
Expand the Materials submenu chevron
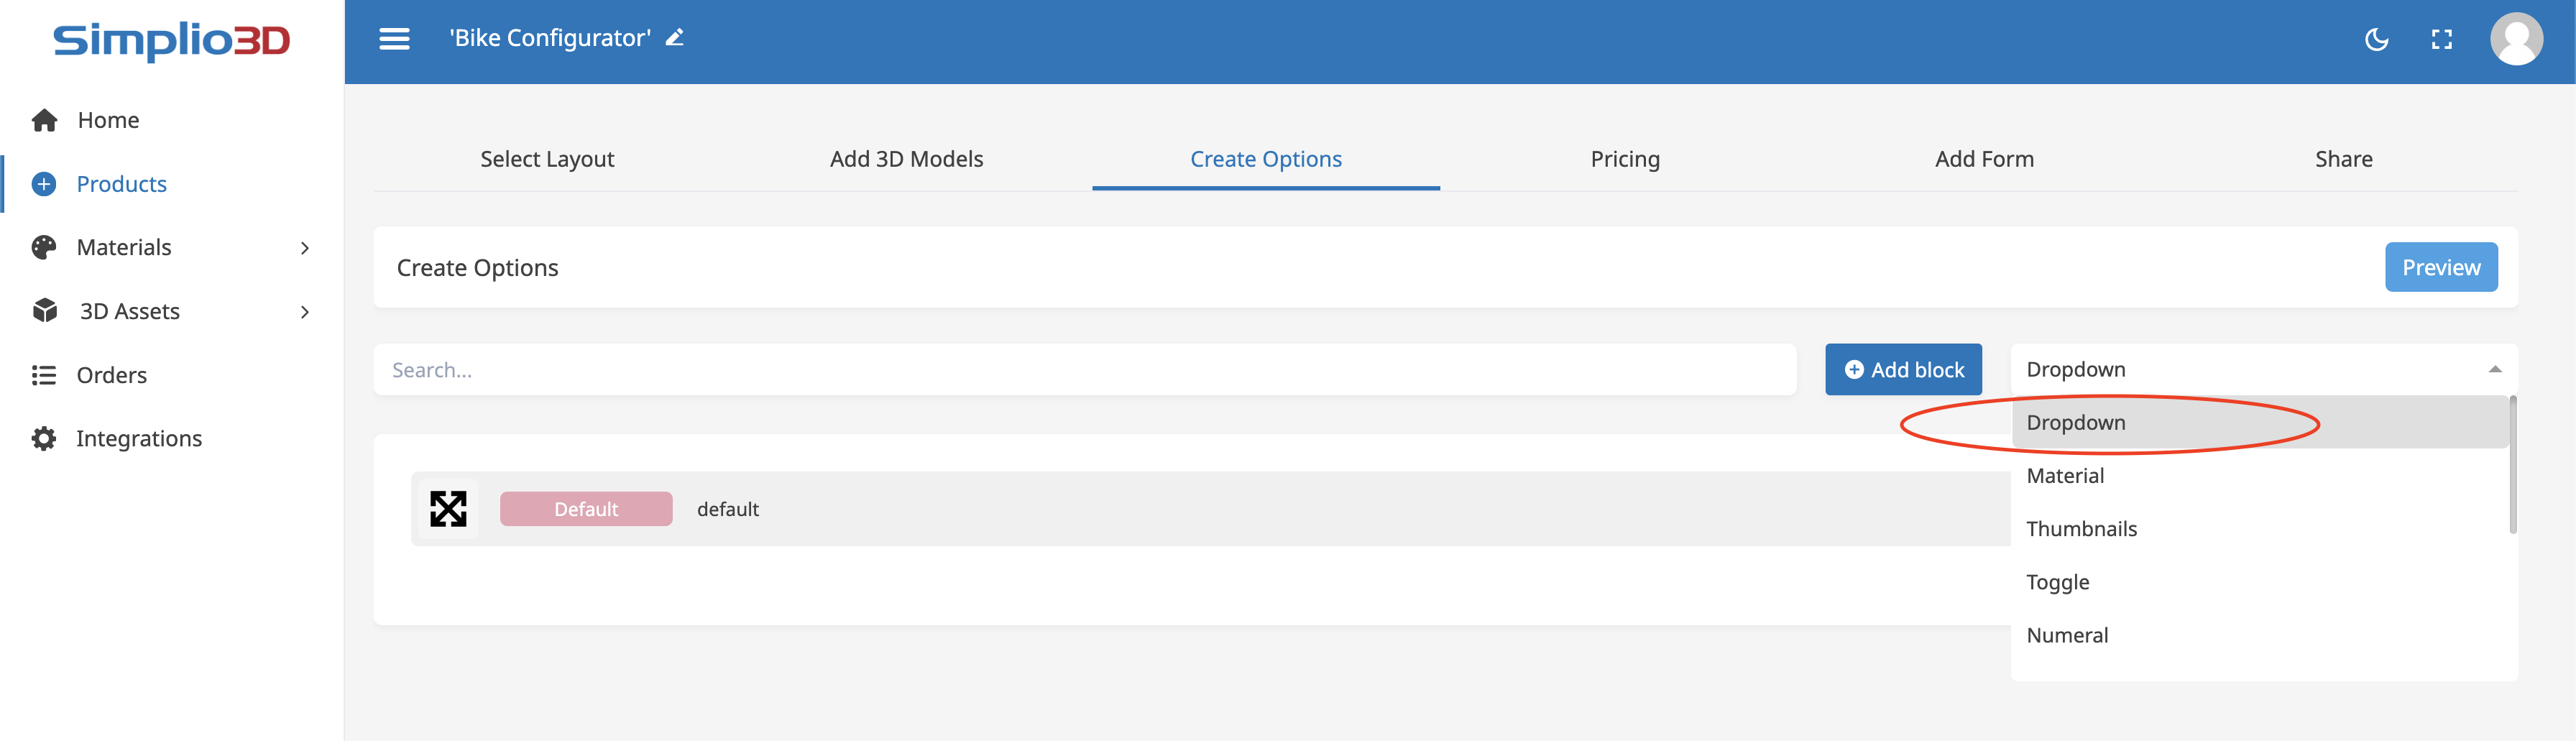tap(305, 248)
